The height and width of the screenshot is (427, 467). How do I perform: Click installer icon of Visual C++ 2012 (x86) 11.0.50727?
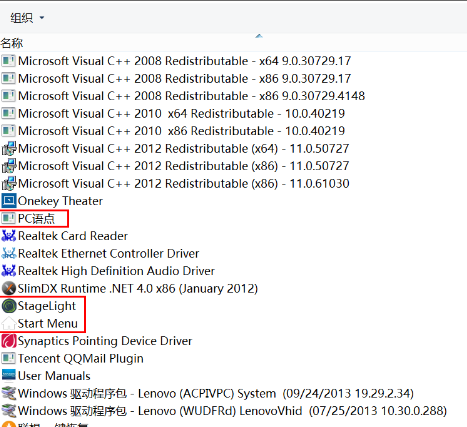click(x=8, y=166)
